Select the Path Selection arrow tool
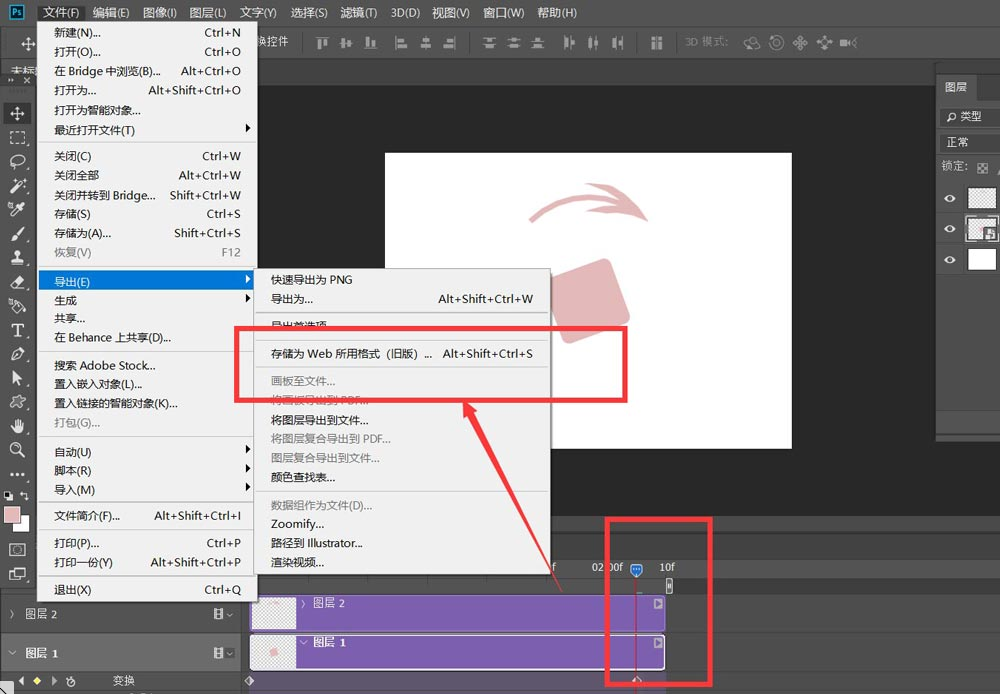Image resolution: width=1002 pixels, height=694 pixels. pyautogui.click(x=17, y=378)
